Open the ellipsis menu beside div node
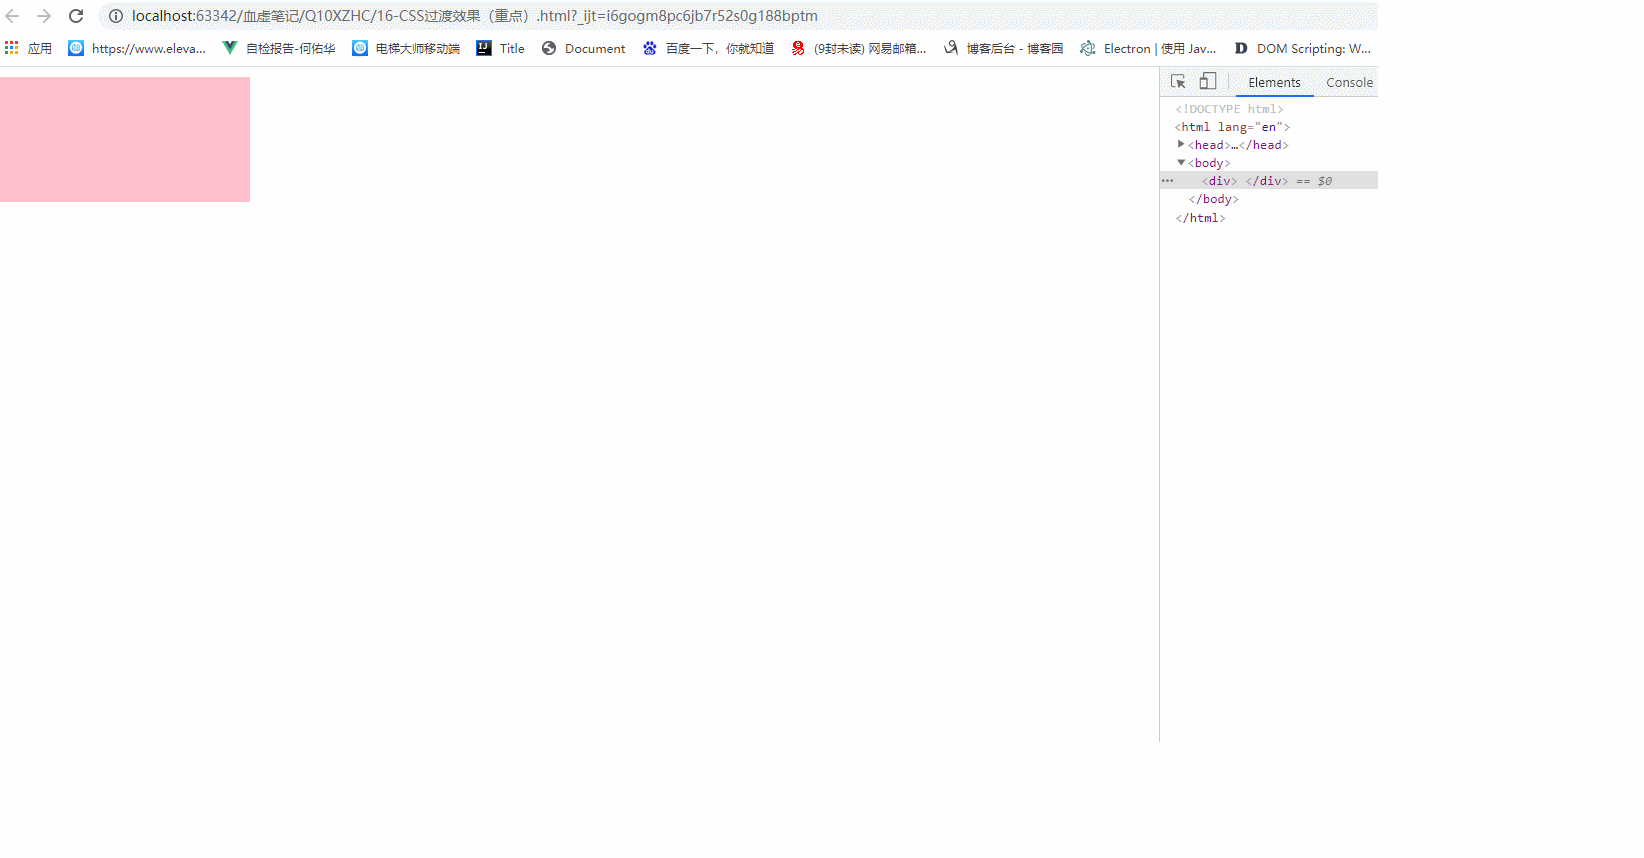Image resolution: width=1644 pixels, height=858 pixels. click(x=1167, y=181)
